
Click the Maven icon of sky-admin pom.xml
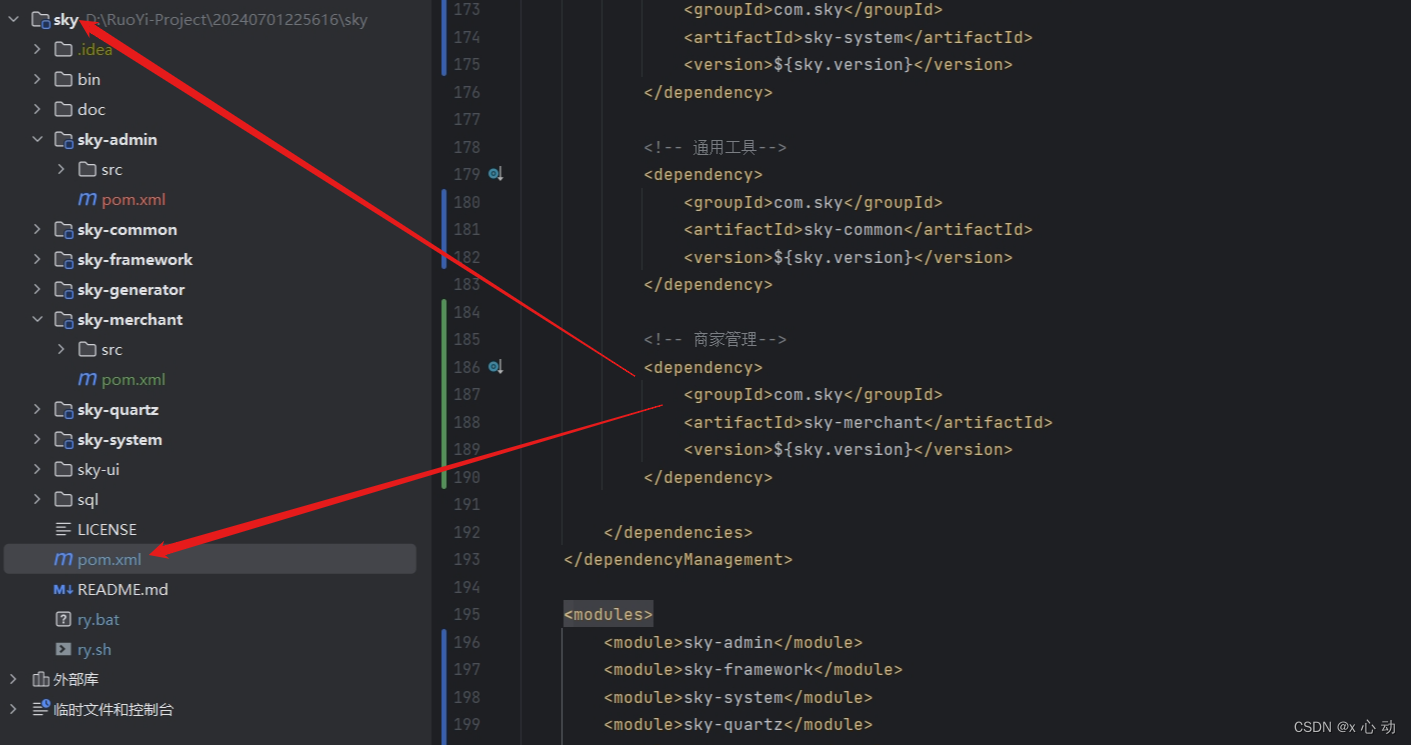click(87, 200)
